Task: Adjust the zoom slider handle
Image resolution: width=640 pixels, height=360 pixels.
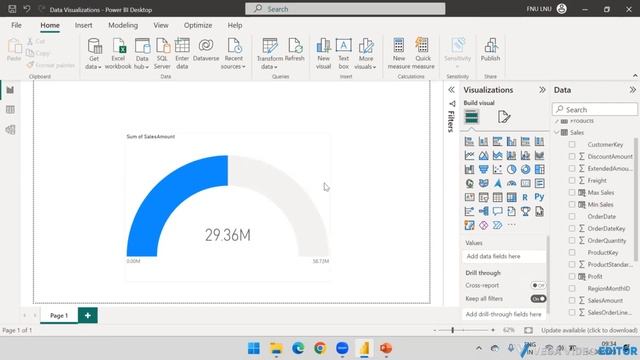Action: (x=453, y=330)
